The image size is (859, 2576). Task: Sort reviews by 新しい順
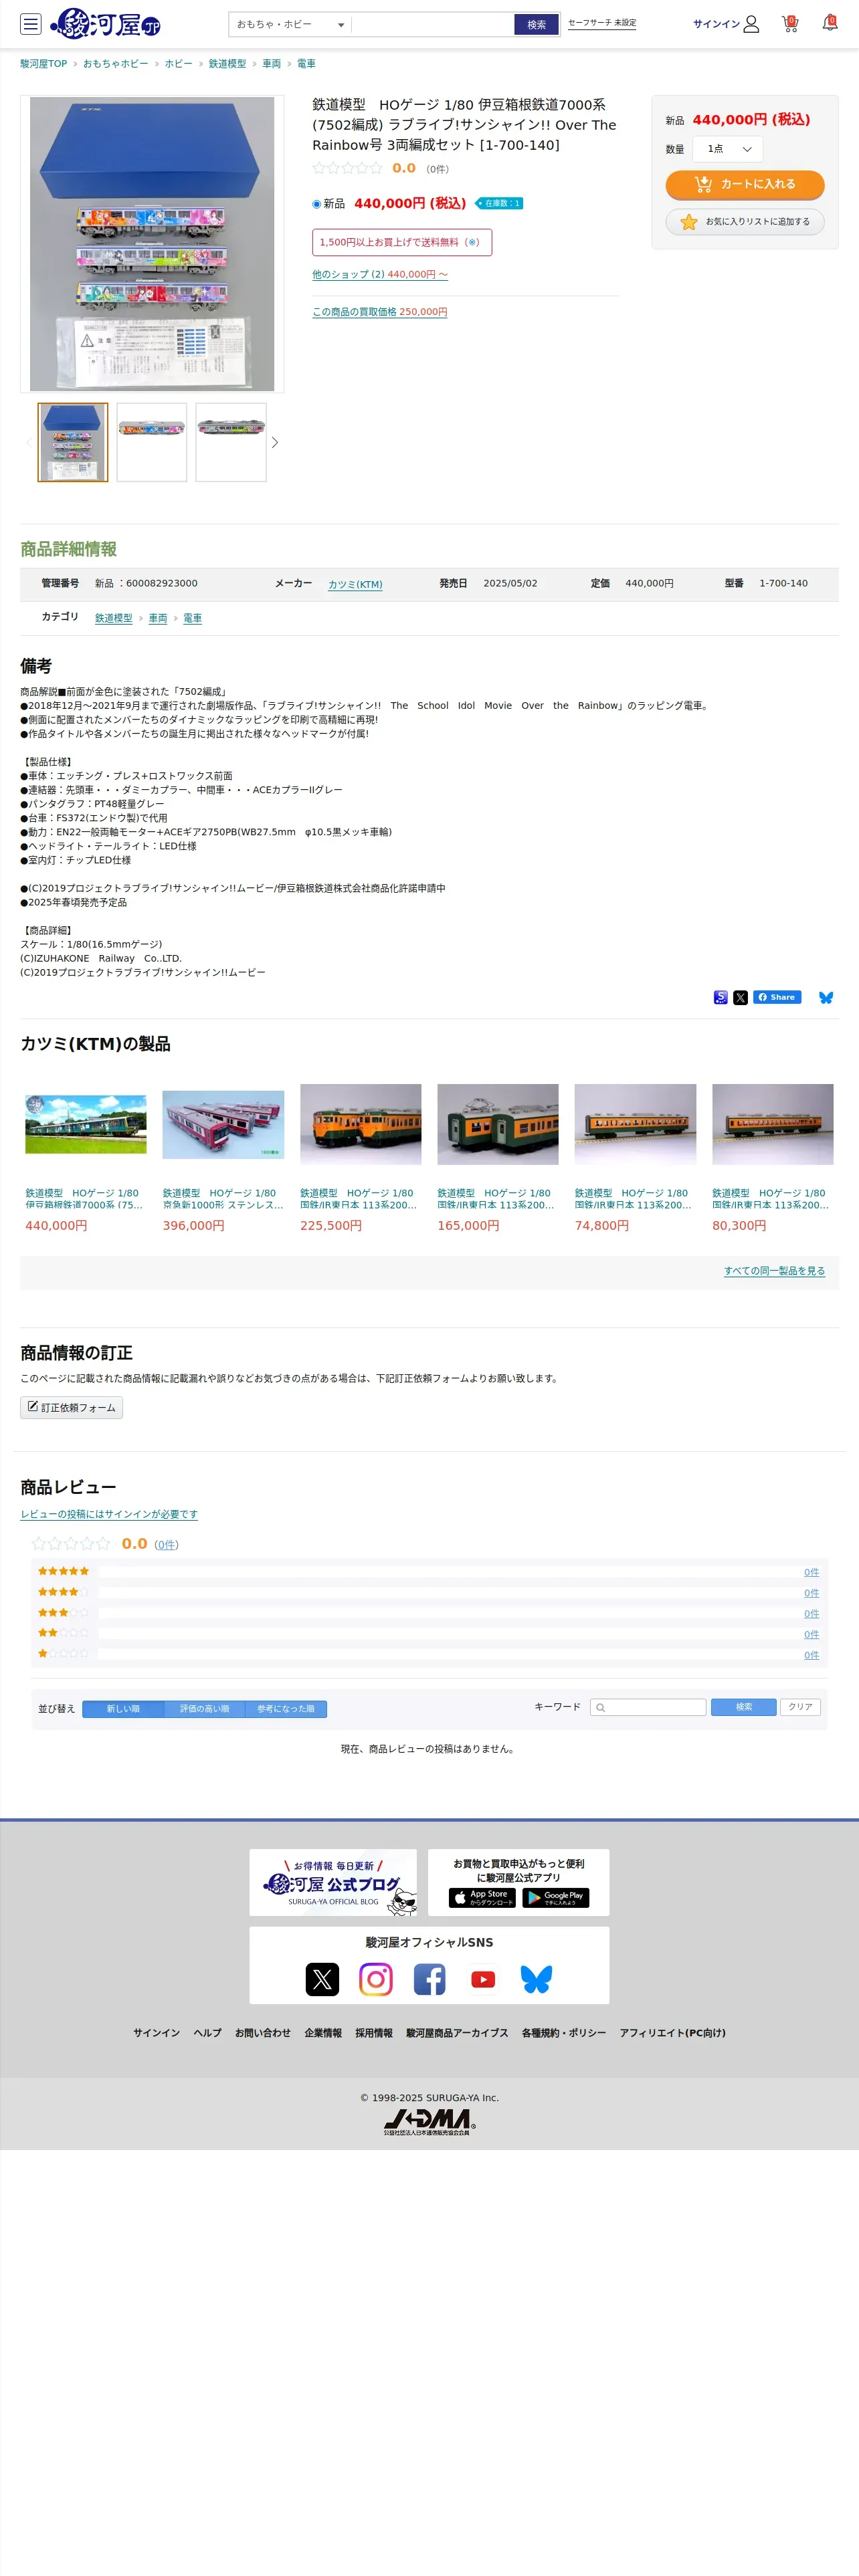tap(123, 1709)
